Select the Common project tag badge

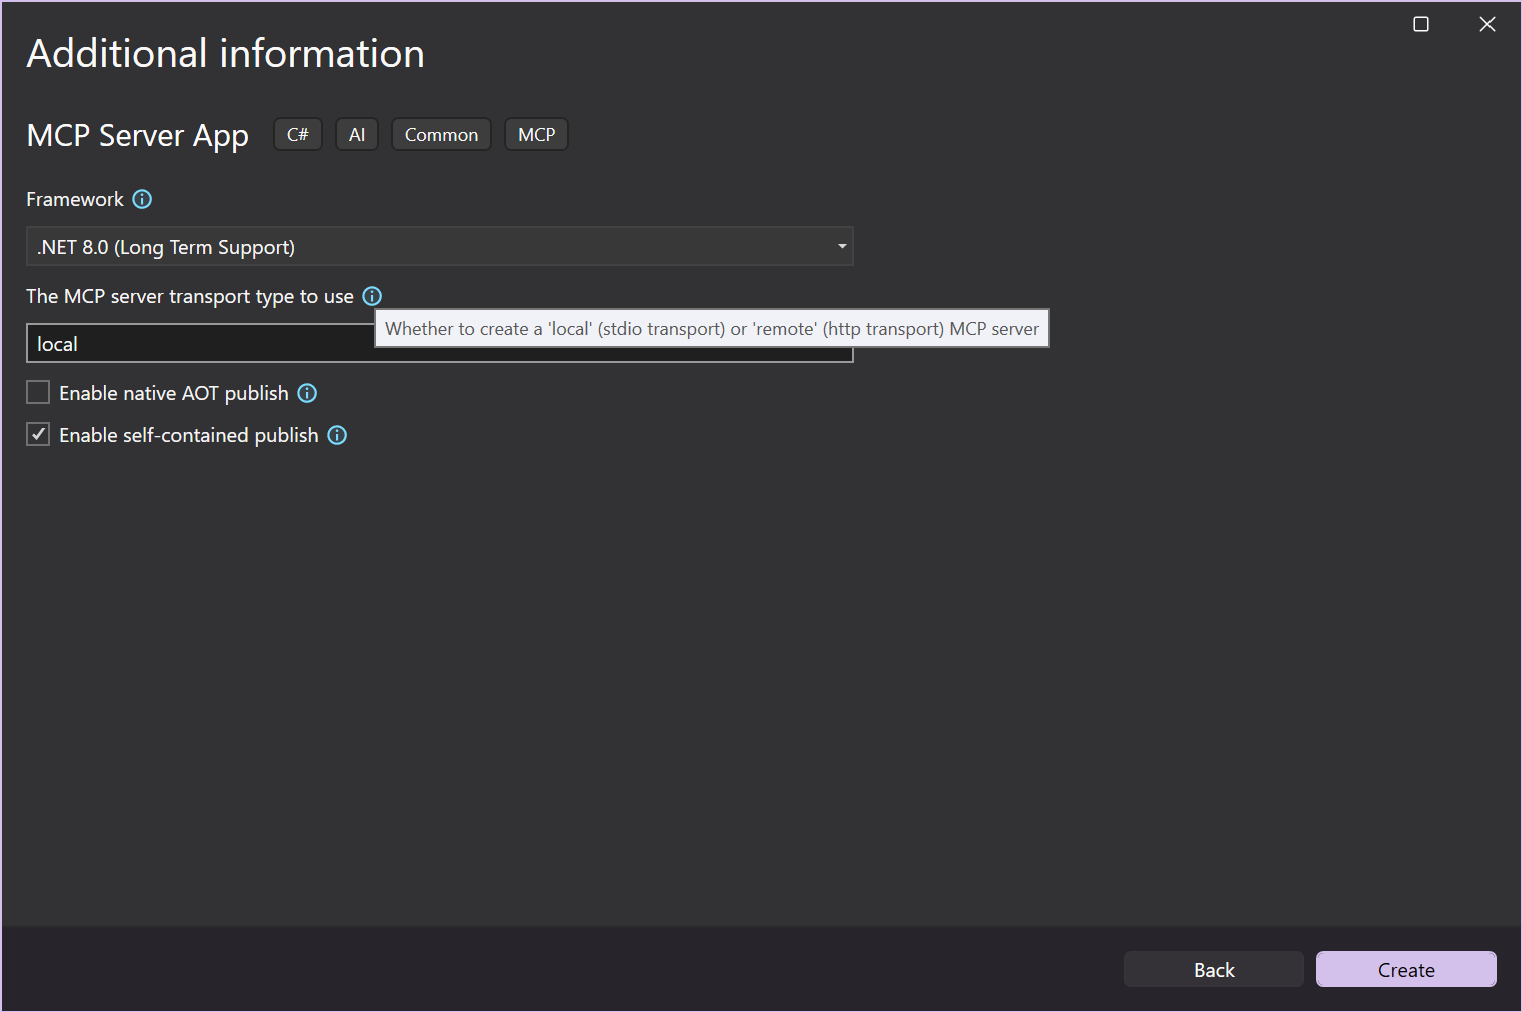441,134
